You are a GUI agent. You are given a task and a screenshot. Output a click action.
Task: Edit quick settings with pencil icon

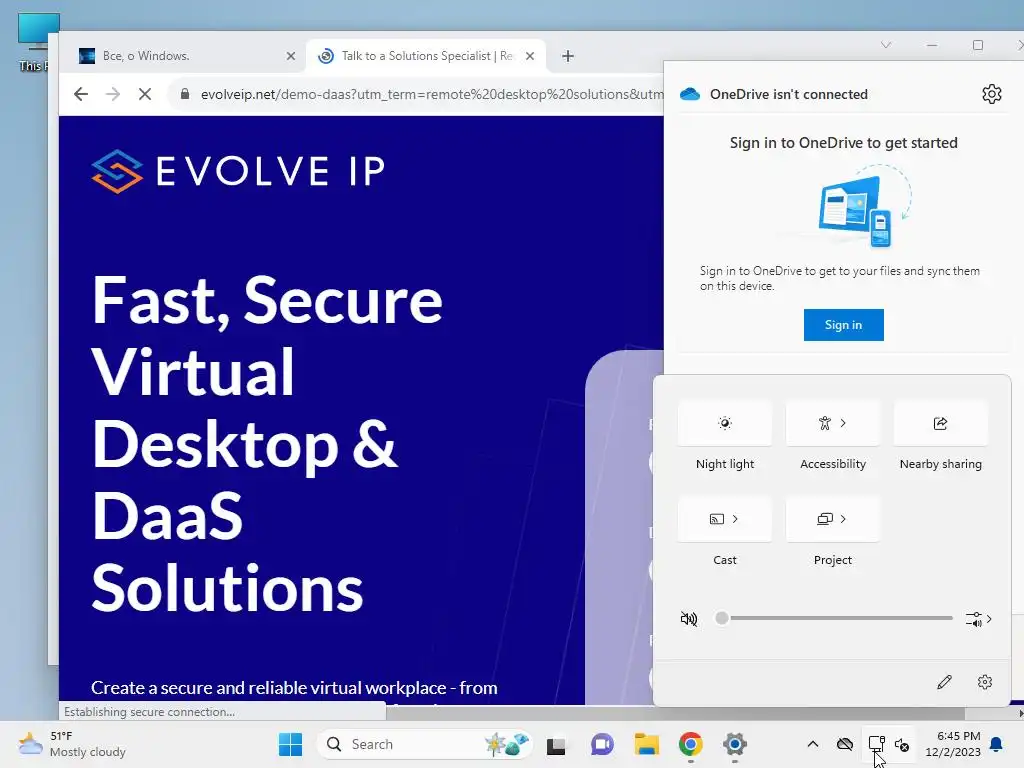point(944,682)
